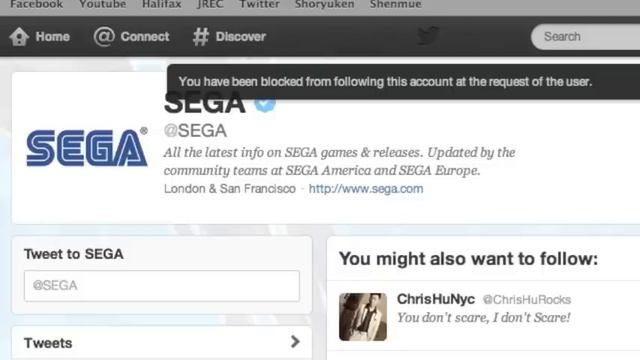Expand Tweets with the chevron arrow
The width and height of the screenshot is (640, 360).
(295, 342)
